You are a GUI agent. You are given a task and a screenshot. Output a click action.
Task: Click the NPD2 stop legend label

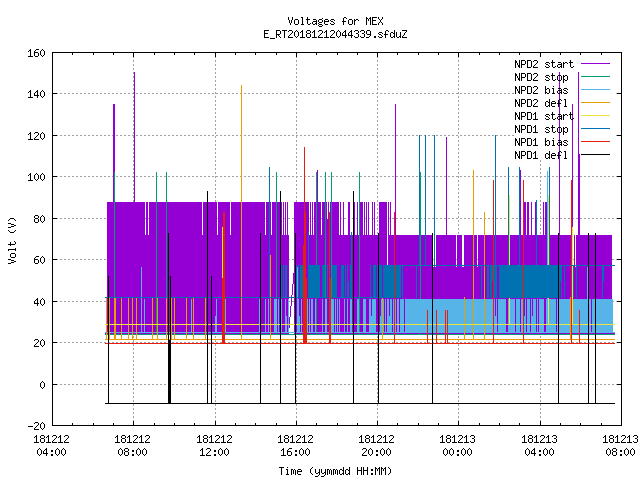coord(541,77)
